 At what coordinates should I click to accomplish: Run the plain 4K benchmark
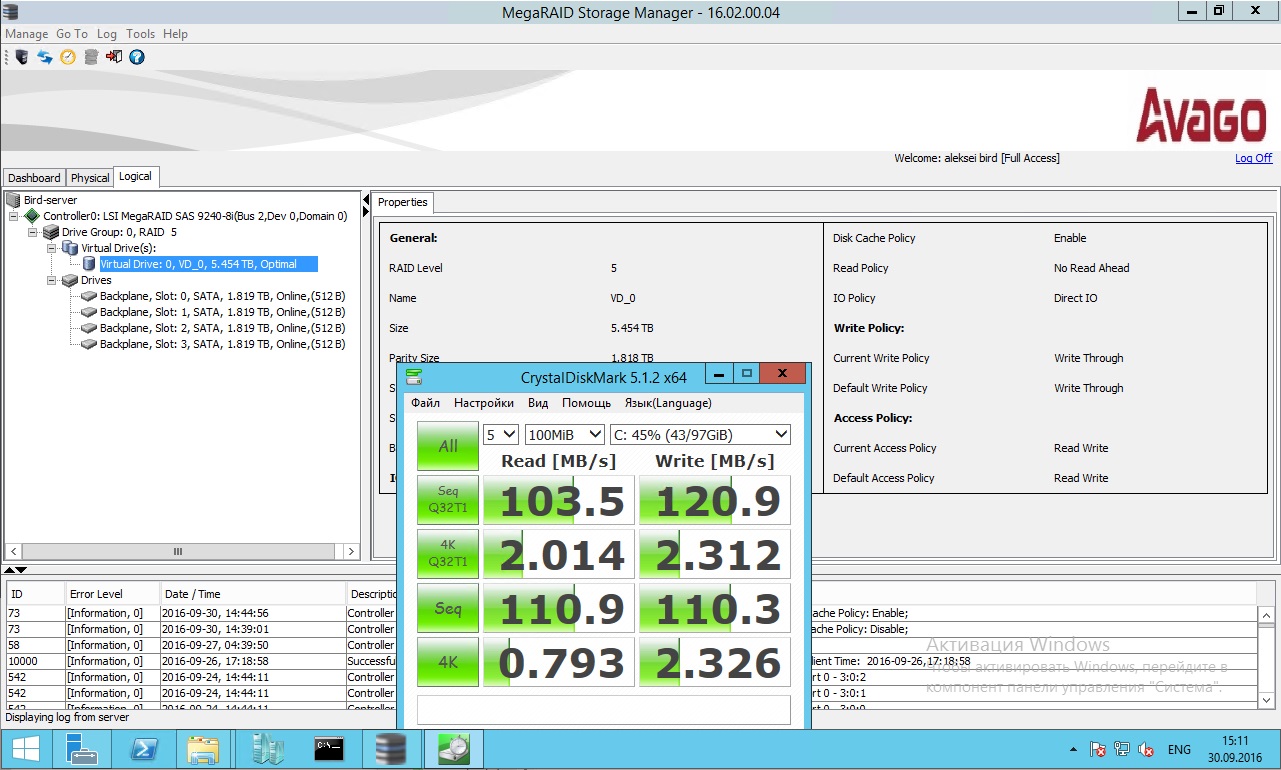(x=447, y=662)
